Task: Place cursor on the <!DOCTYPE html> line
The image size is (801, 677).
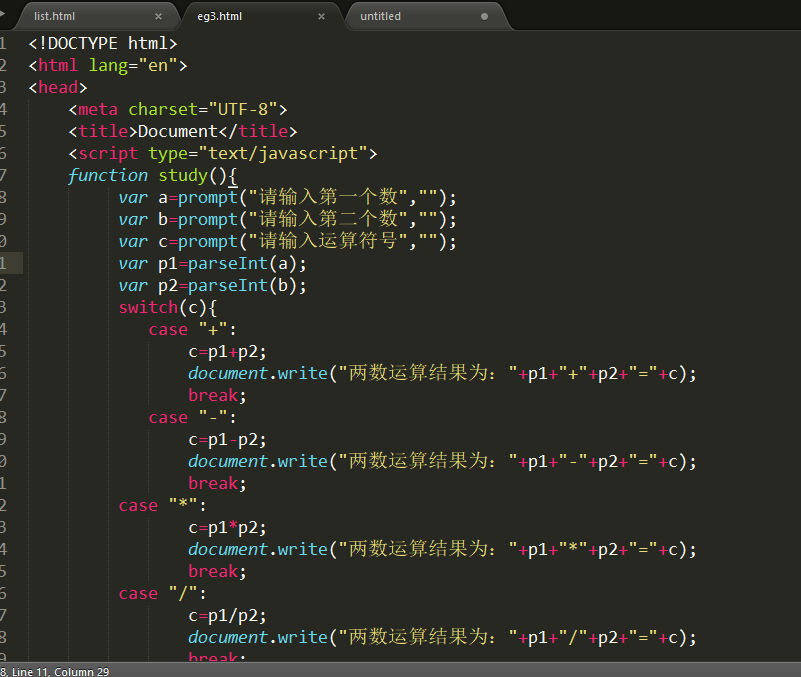Action: [x=103, y=43]
